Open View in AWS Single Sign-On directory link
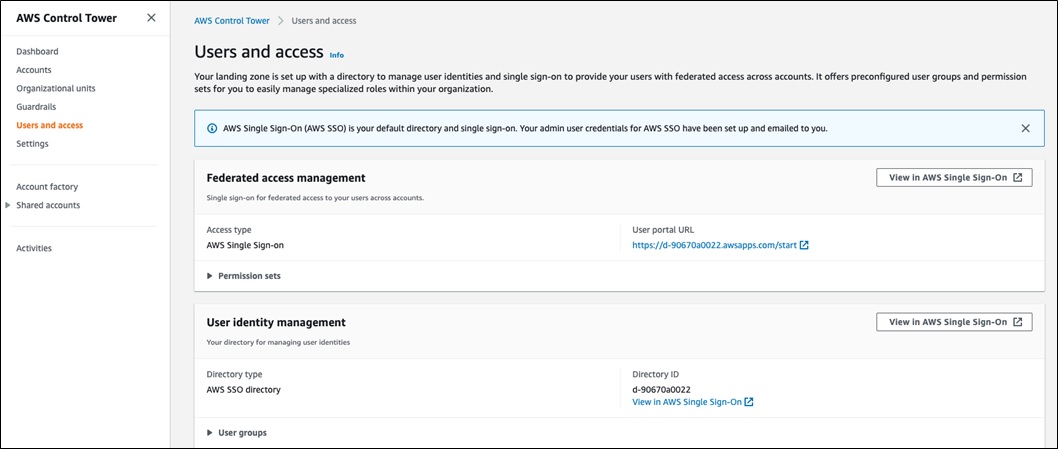 coord(687,402)
